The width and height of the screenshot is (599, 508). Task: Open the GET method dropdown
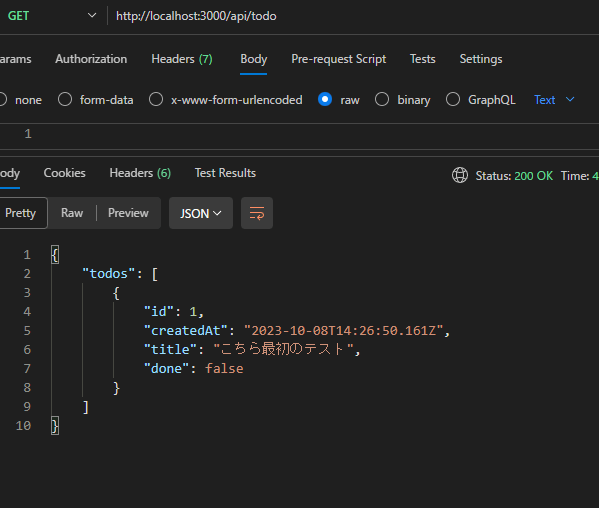52,16
